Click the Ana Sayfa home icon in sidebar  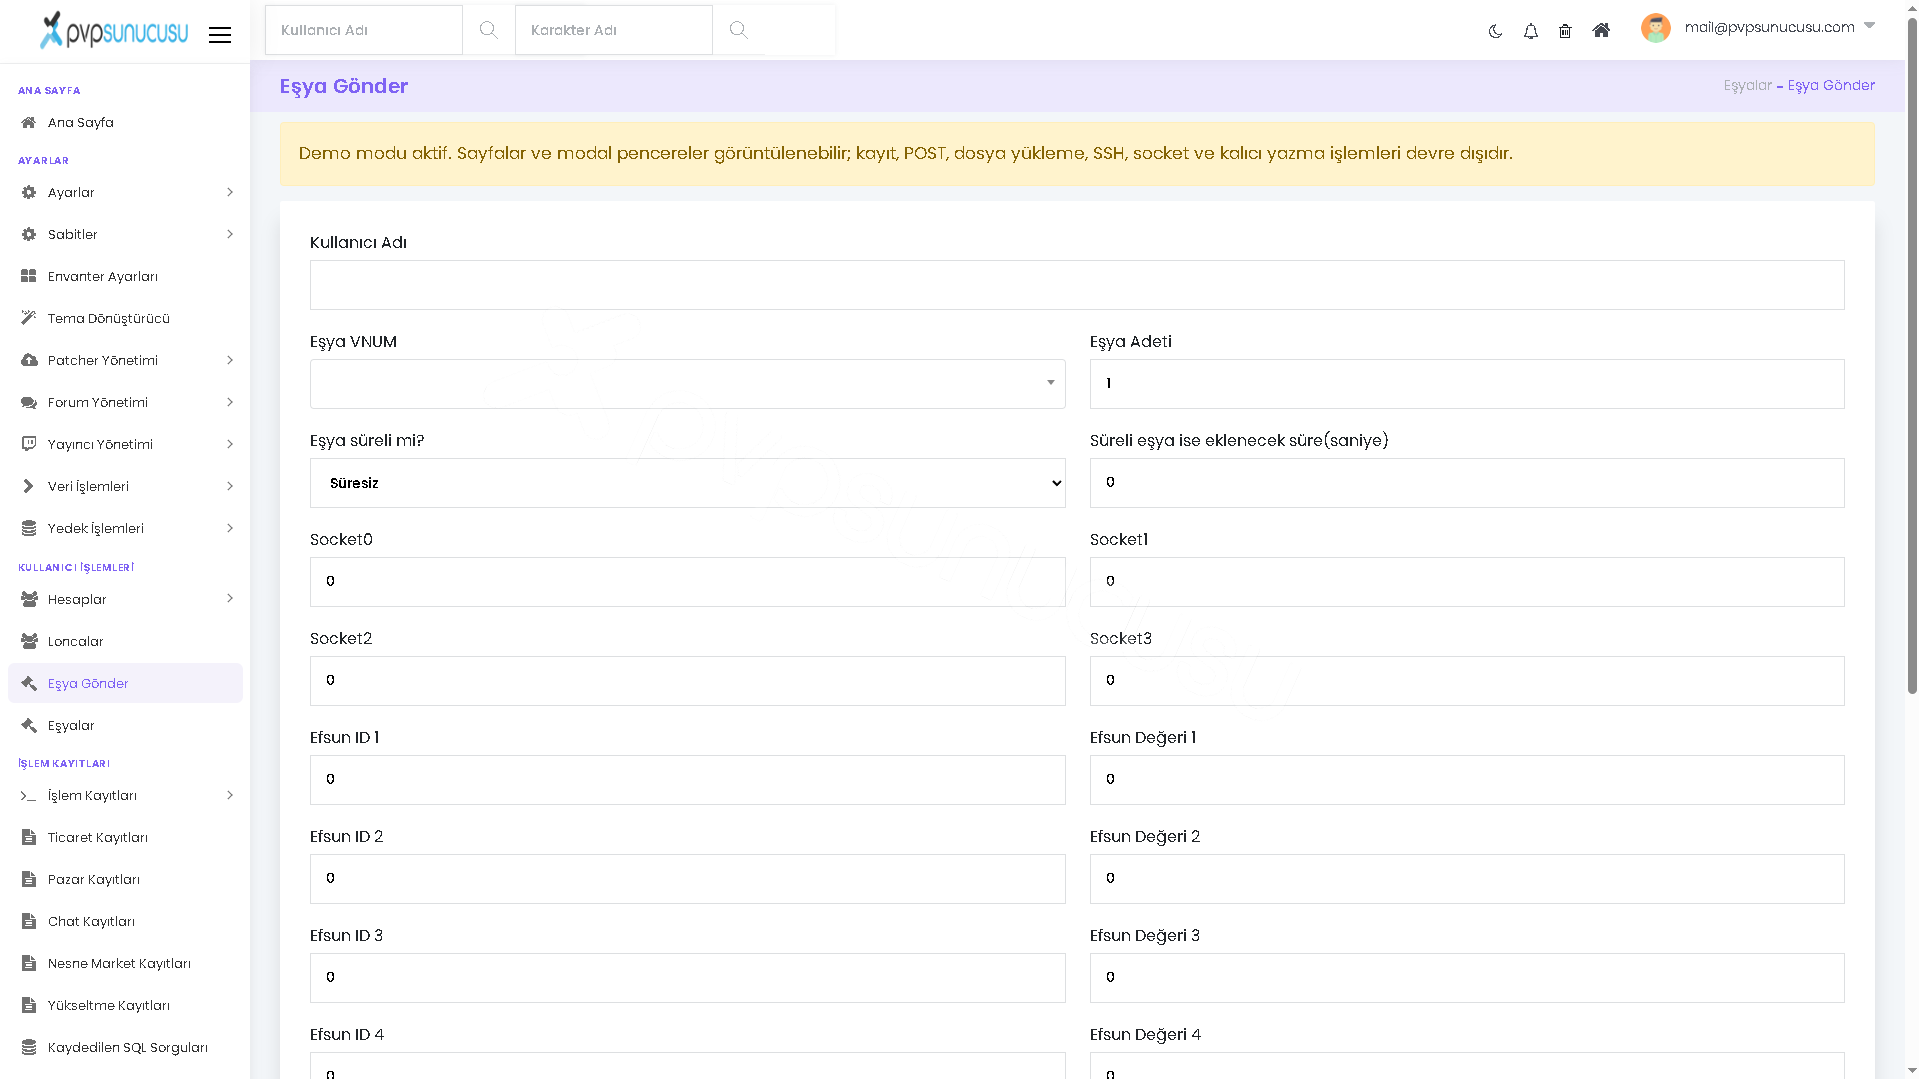29,122
